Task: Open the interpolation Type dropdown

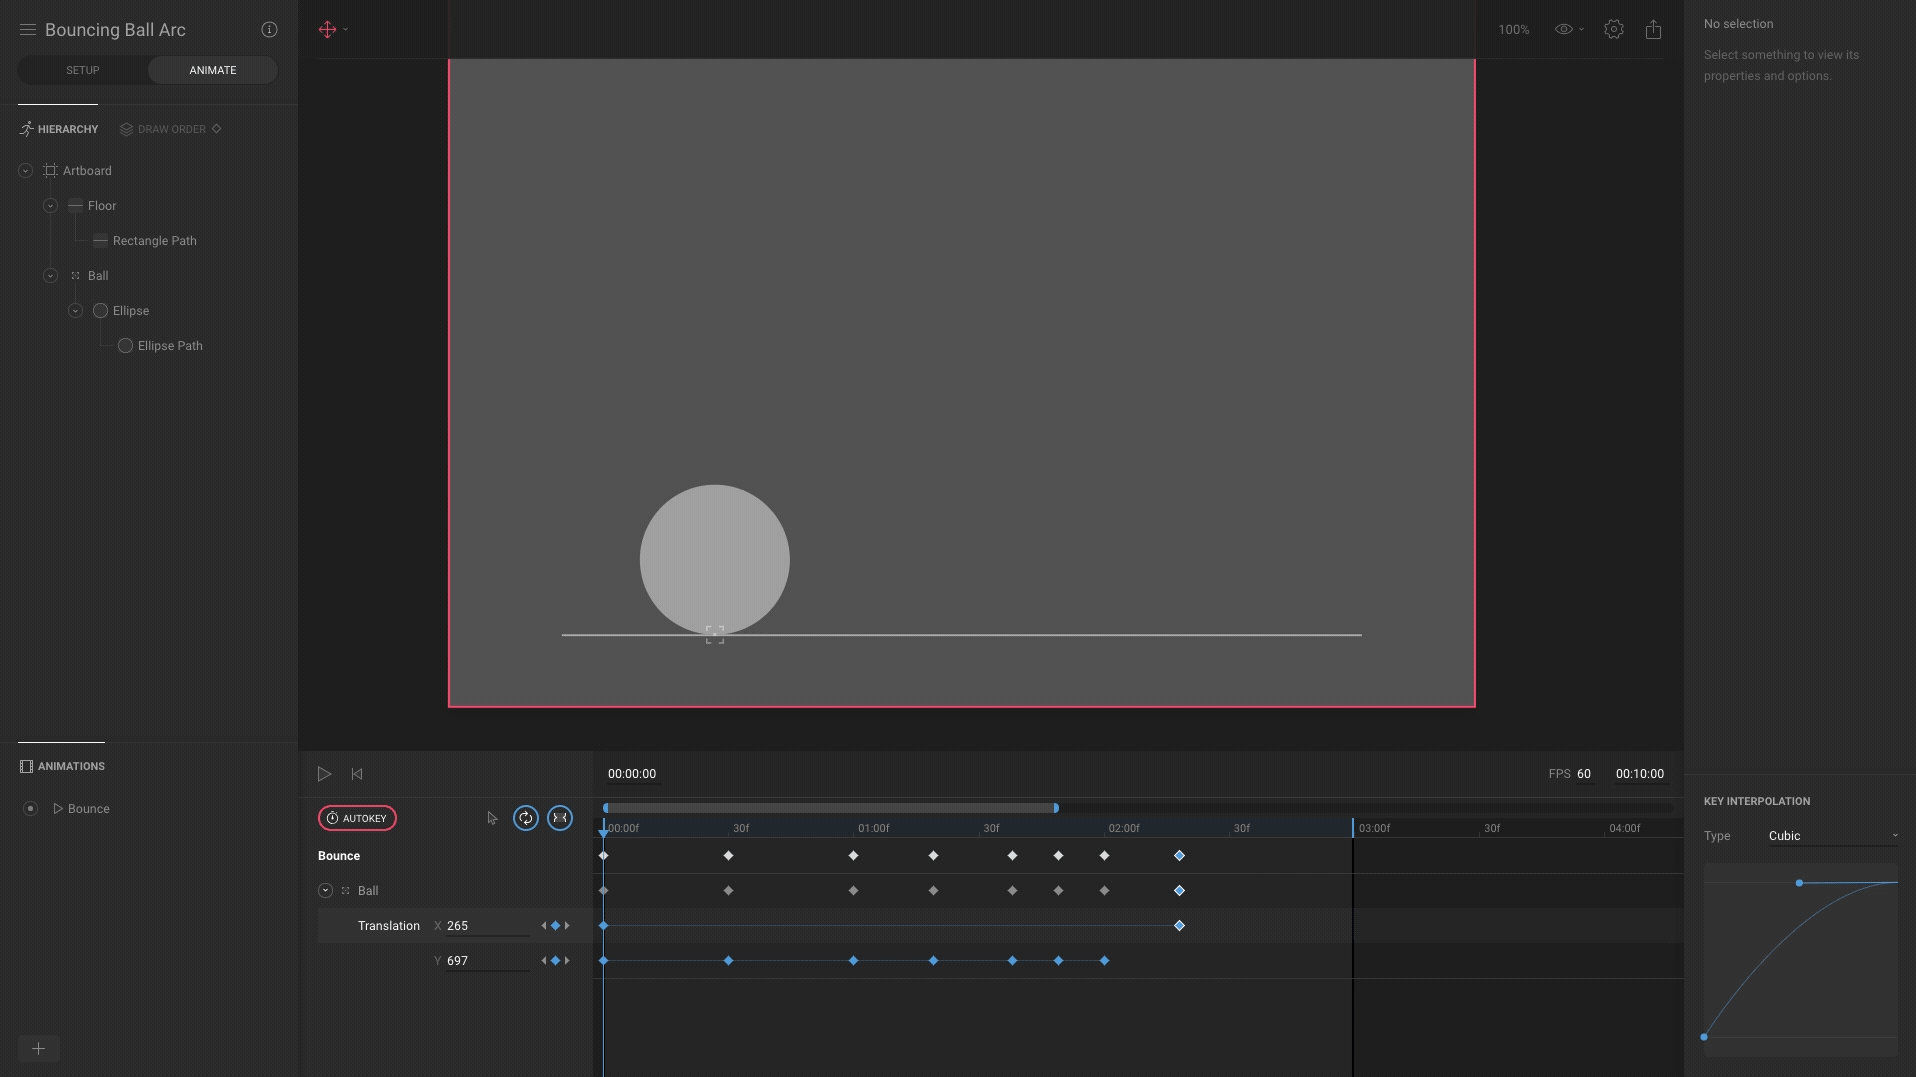Action: (1833, 836)
